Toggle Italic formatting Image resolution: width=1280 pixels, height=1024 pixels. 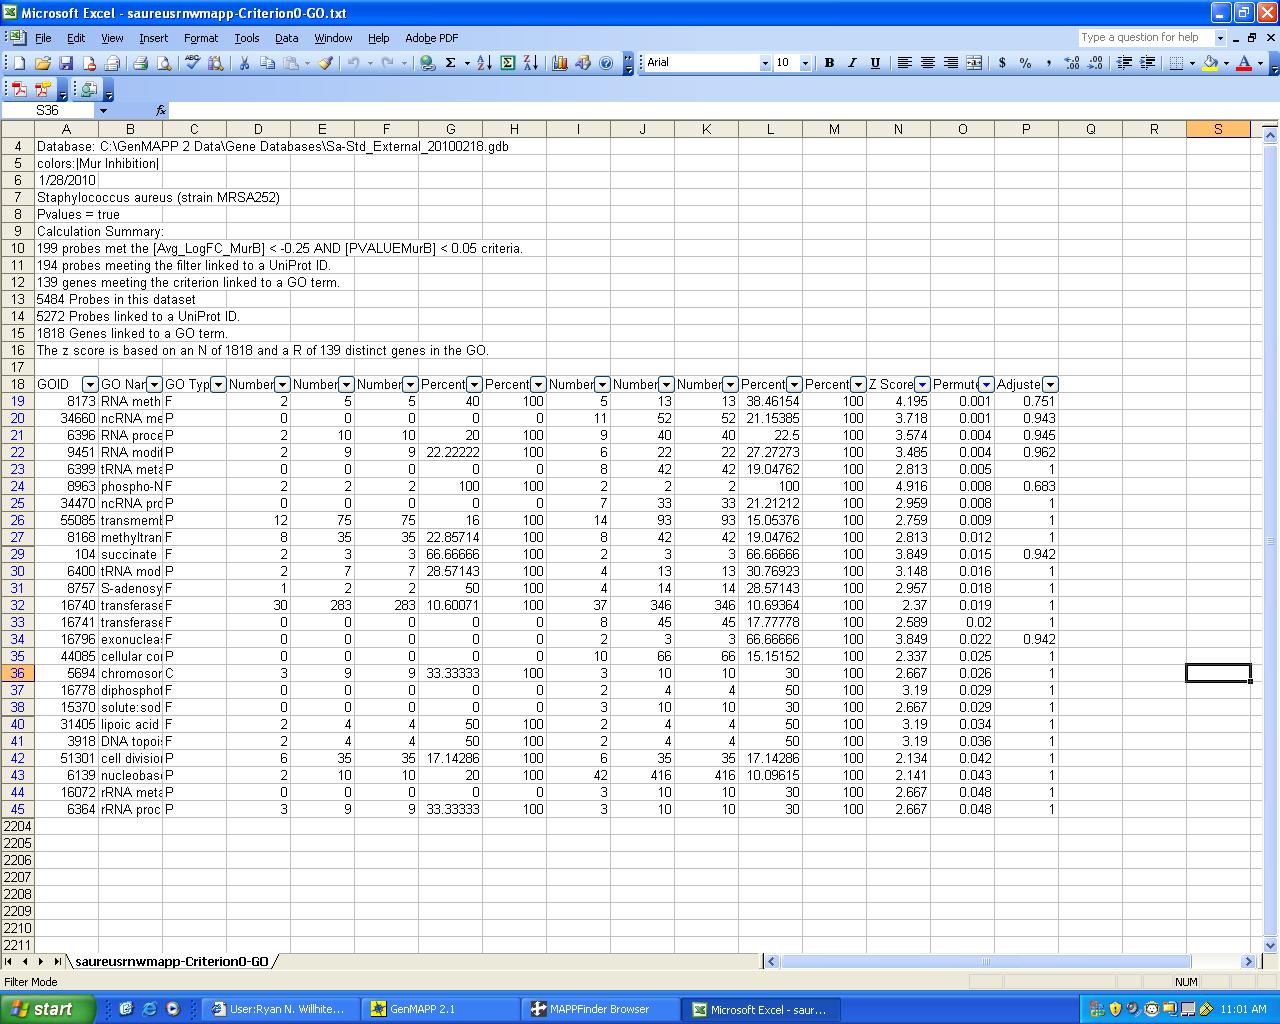pos(852,63)
